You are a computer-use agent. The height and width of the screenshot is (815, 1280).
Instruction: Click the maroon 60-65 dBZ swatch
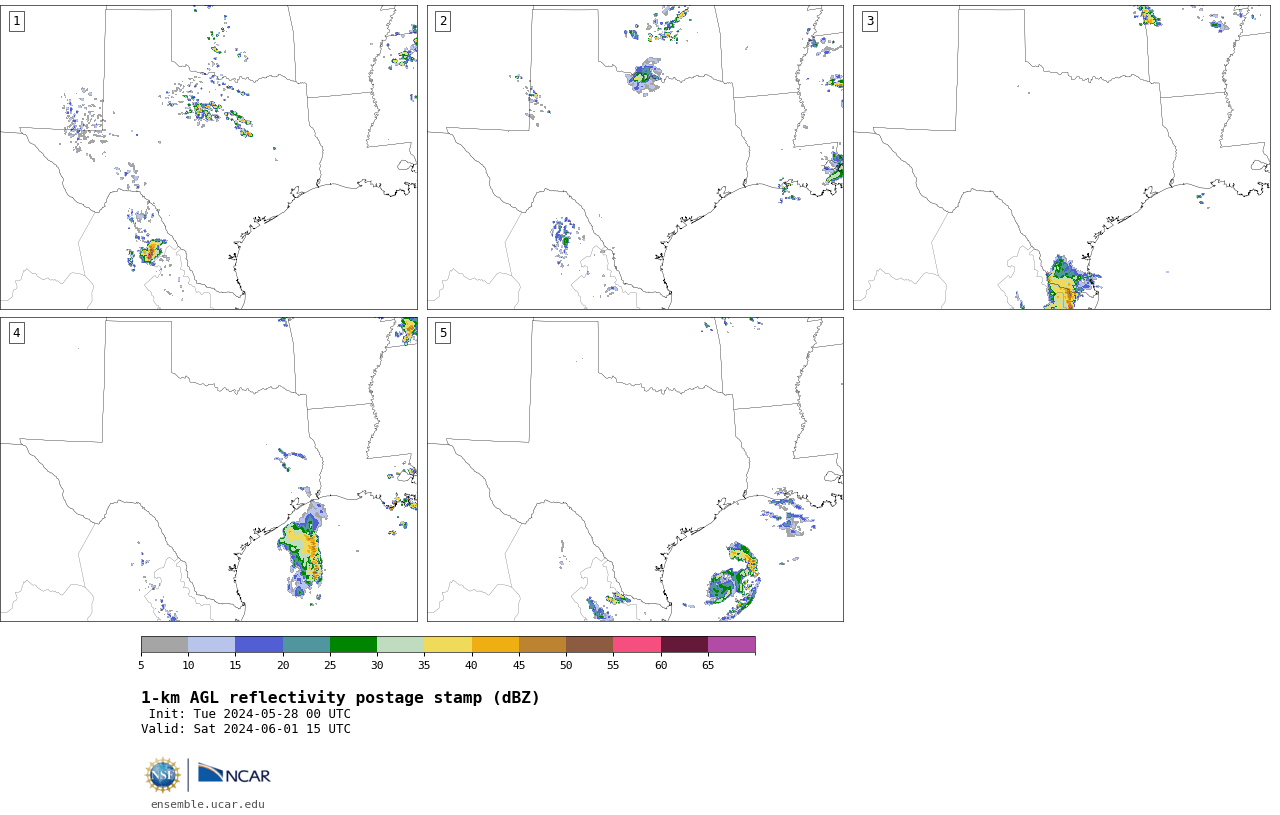(684, 644)
